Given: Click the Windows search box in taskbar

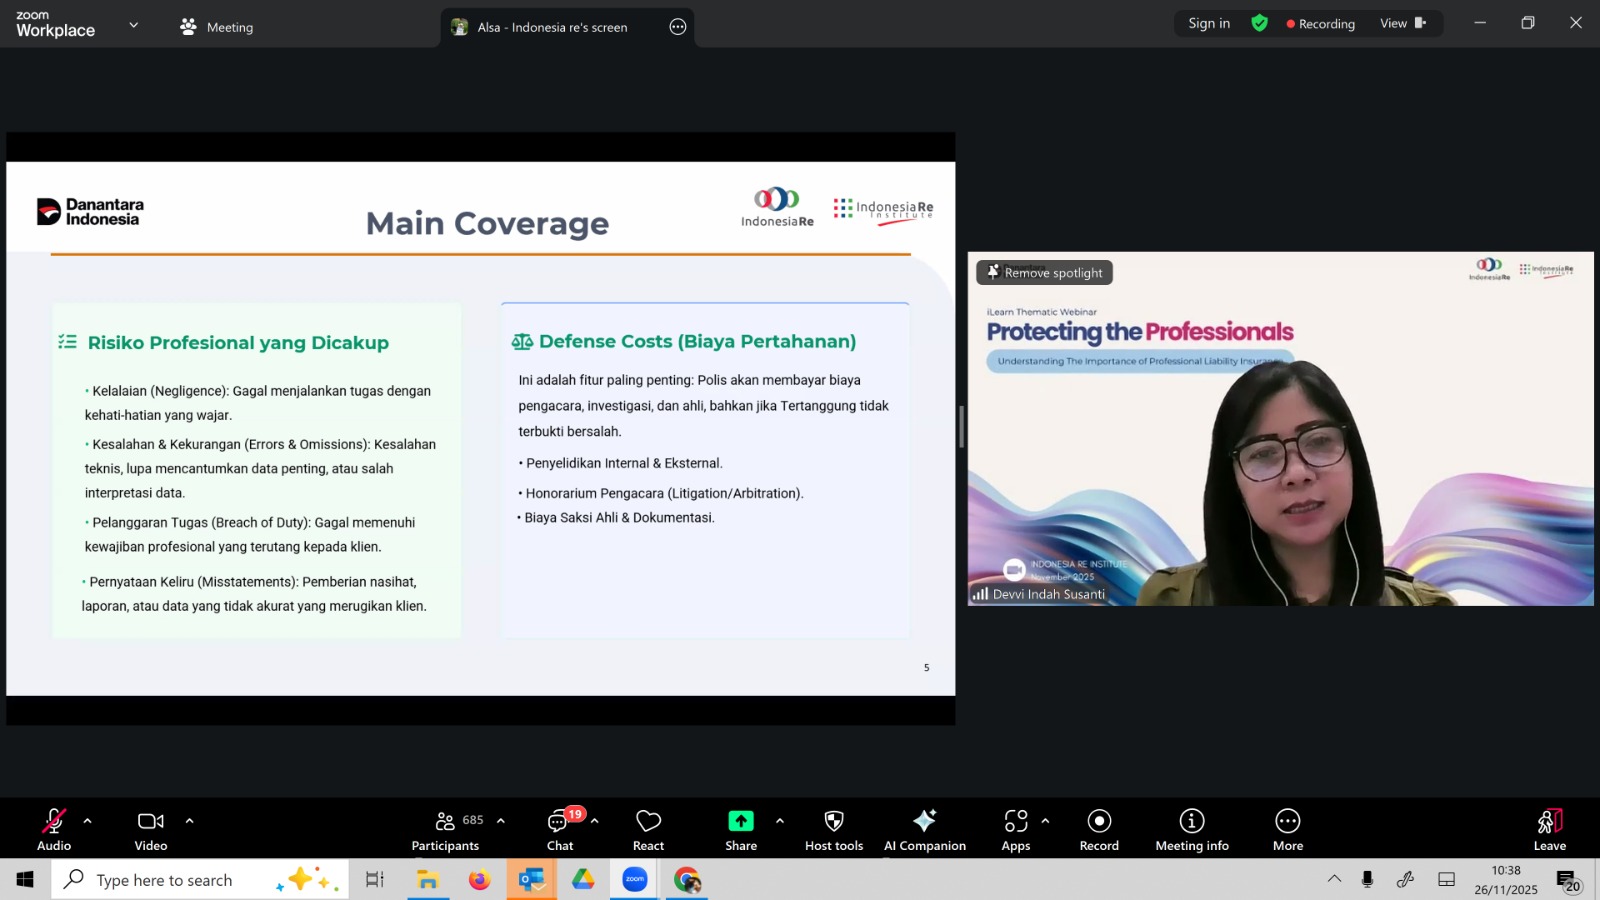Looking at the screenshot, I should click(165, 880).
